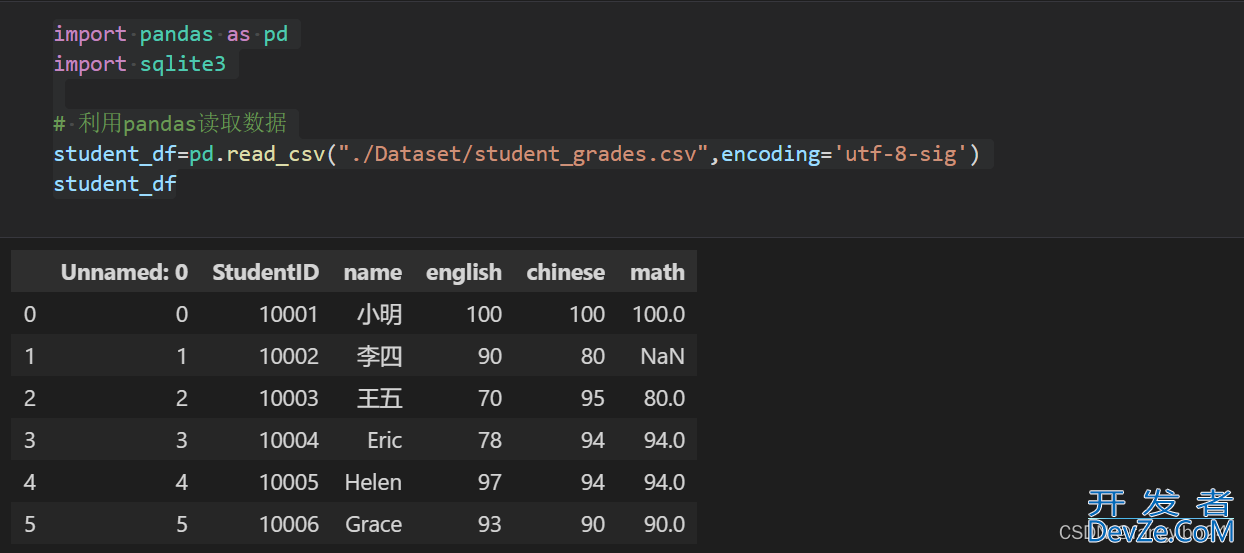Image resolution: width=1244 pixels, height=553 pixels.
Task: Click the name cell 李四
Action: click(380, 356)
